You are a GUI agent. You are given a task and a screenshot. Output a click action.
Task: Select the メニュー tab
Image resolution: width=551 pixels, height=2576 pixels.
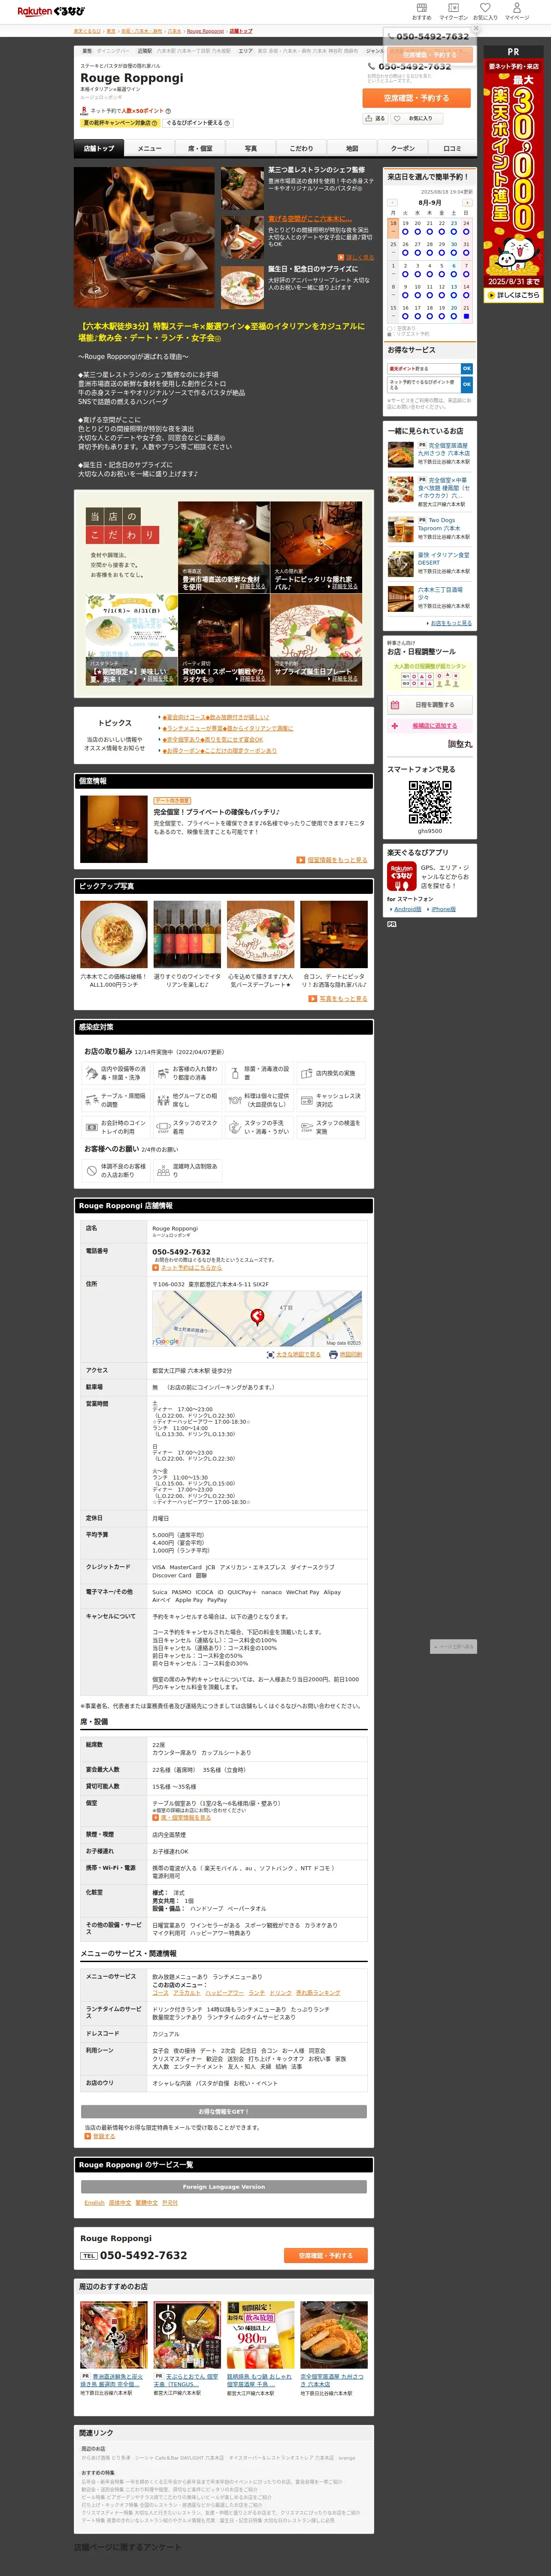pyautogui.click(x=149, y=148)
